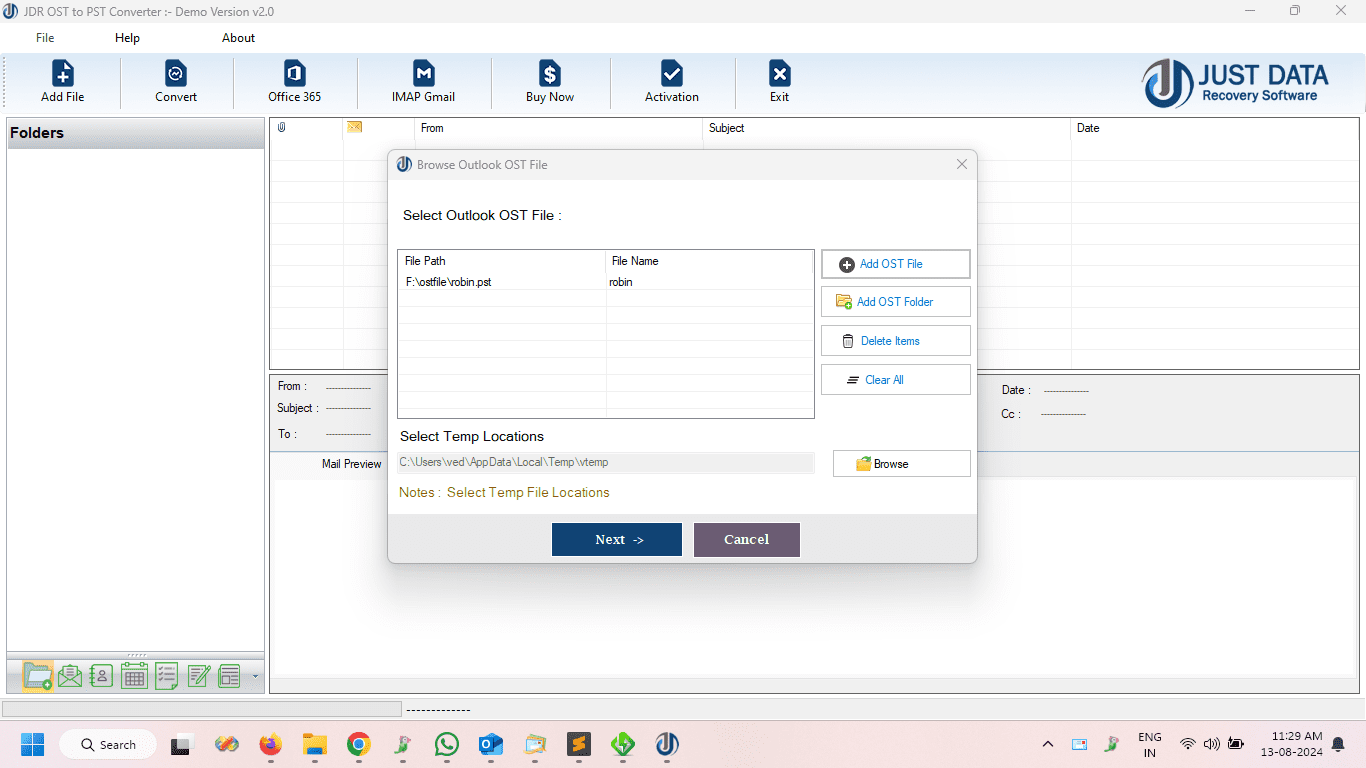
Task: Open the Office 365 export option
Action: [293, 80]
